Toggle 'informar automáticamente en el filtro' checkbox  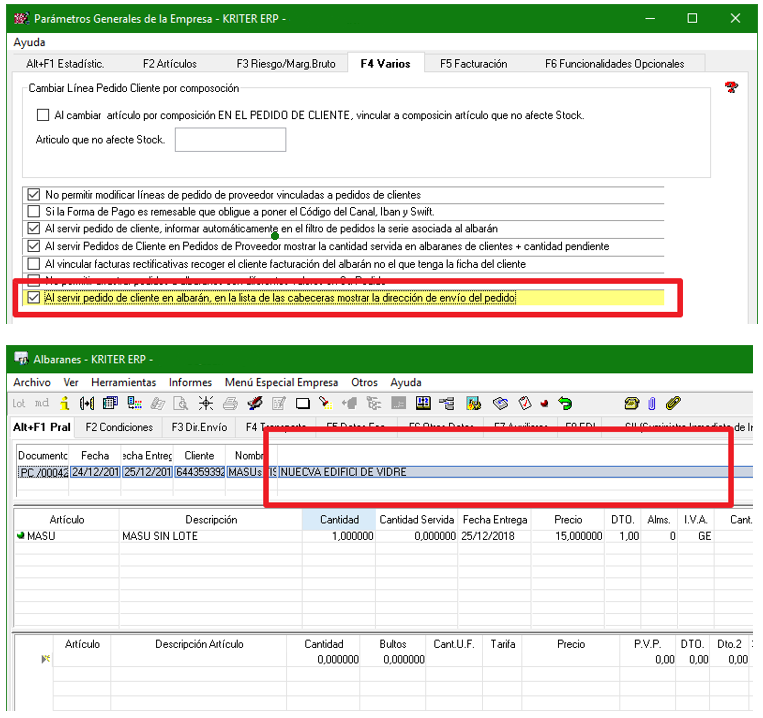(34, 228)
